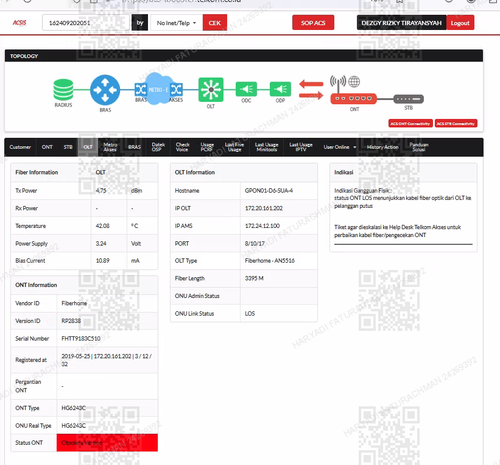
Task: Select the blue BRAS router icon
Action: (x=105, y=90)
